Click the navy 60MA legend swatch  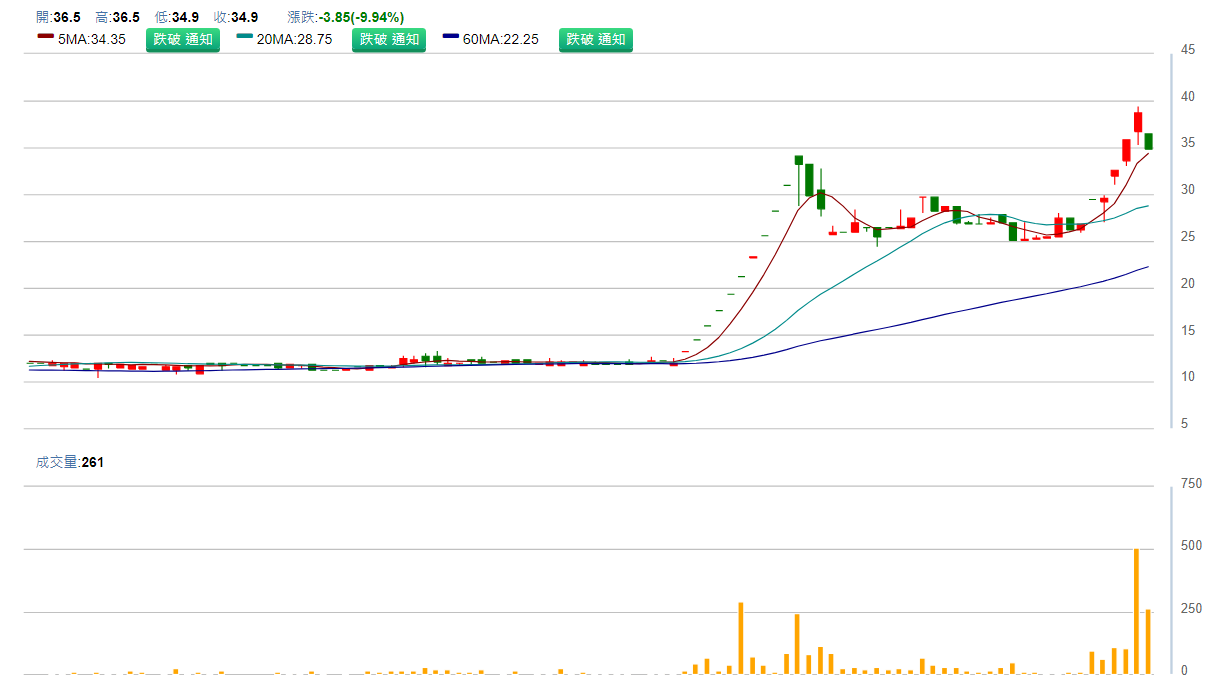point(451,37)
